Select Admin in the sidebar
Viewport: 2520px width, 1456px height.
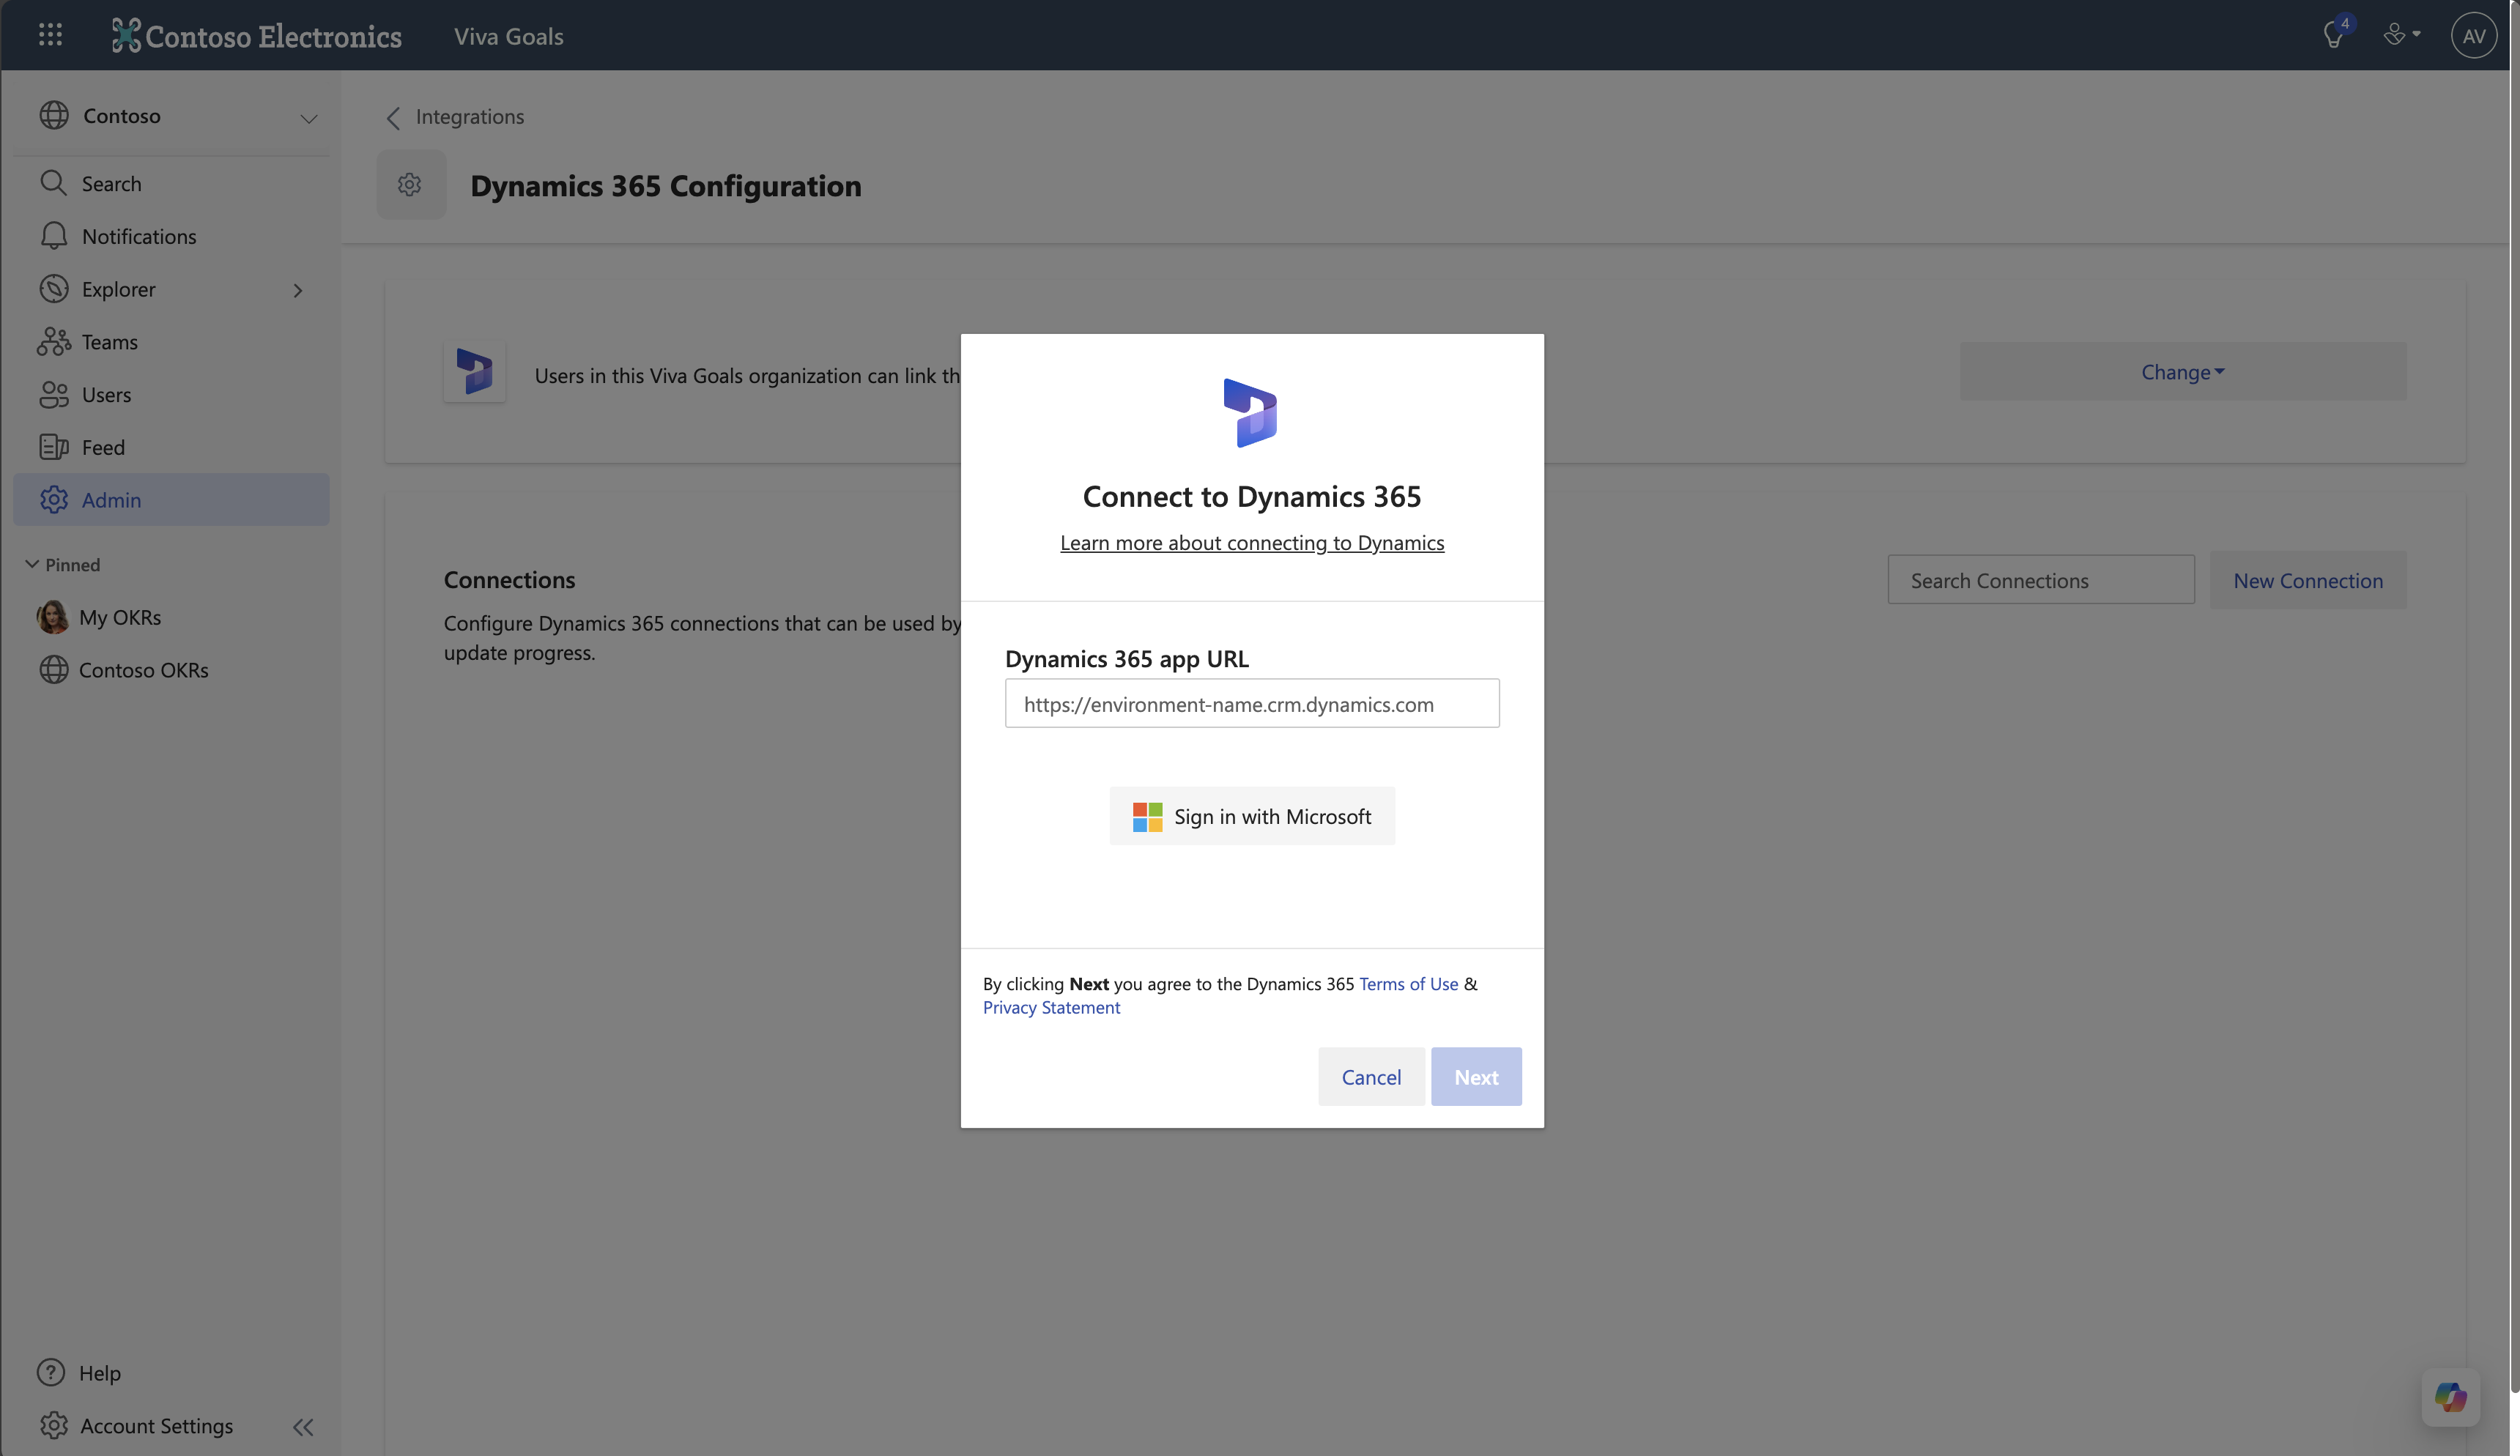171,500
